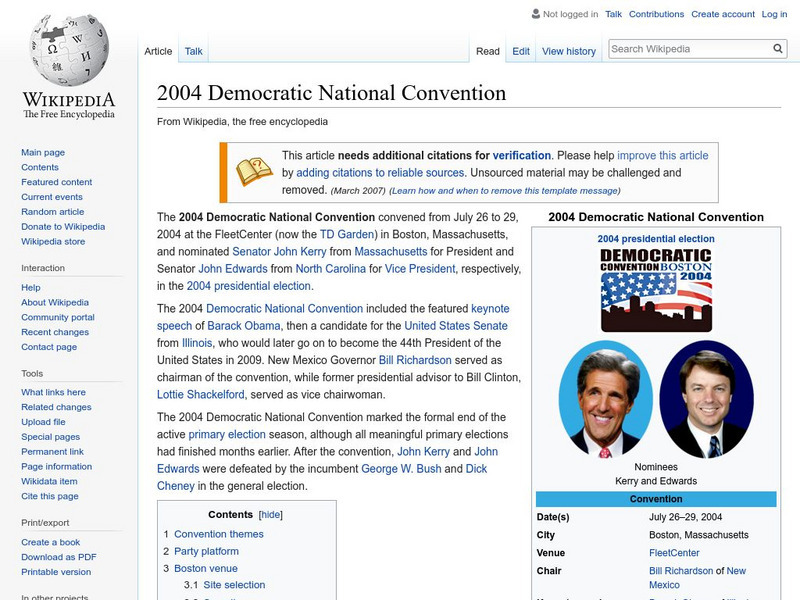This screenshot has width=800, height=600.
Task: Open Community portal
Action: point(58,317)
